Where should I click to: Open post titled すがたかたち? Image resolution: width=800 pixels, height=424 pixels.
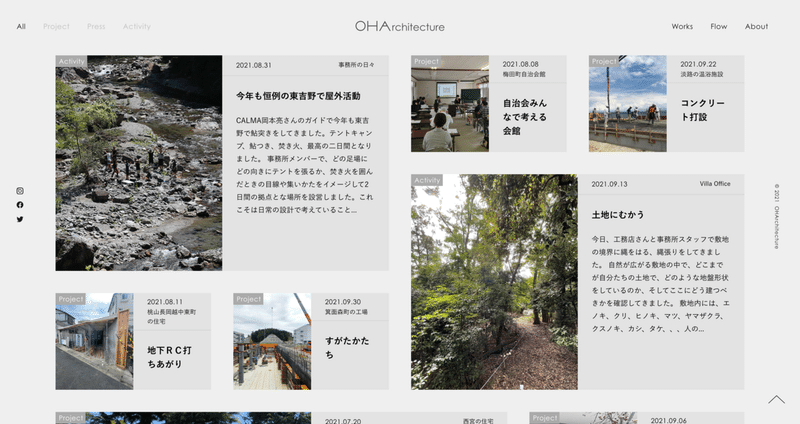pos(347,347)
